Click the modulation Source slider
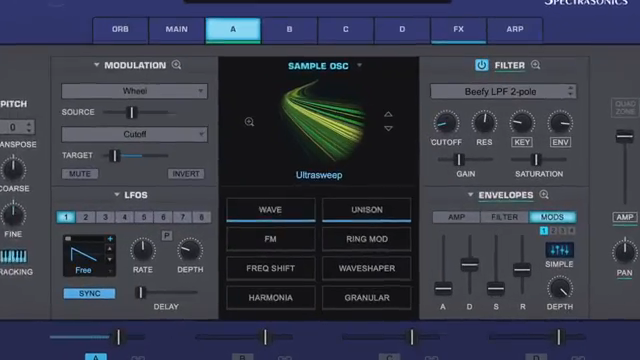640x360 pixels. 137,112
